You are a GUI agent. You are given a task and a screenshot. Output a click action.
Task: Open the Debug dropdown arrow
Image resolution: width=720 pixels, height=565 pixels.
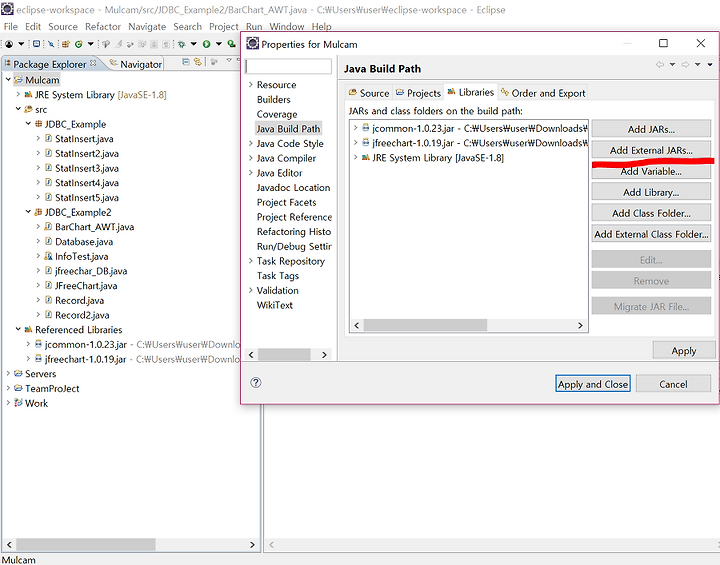(x=193, y=44)
